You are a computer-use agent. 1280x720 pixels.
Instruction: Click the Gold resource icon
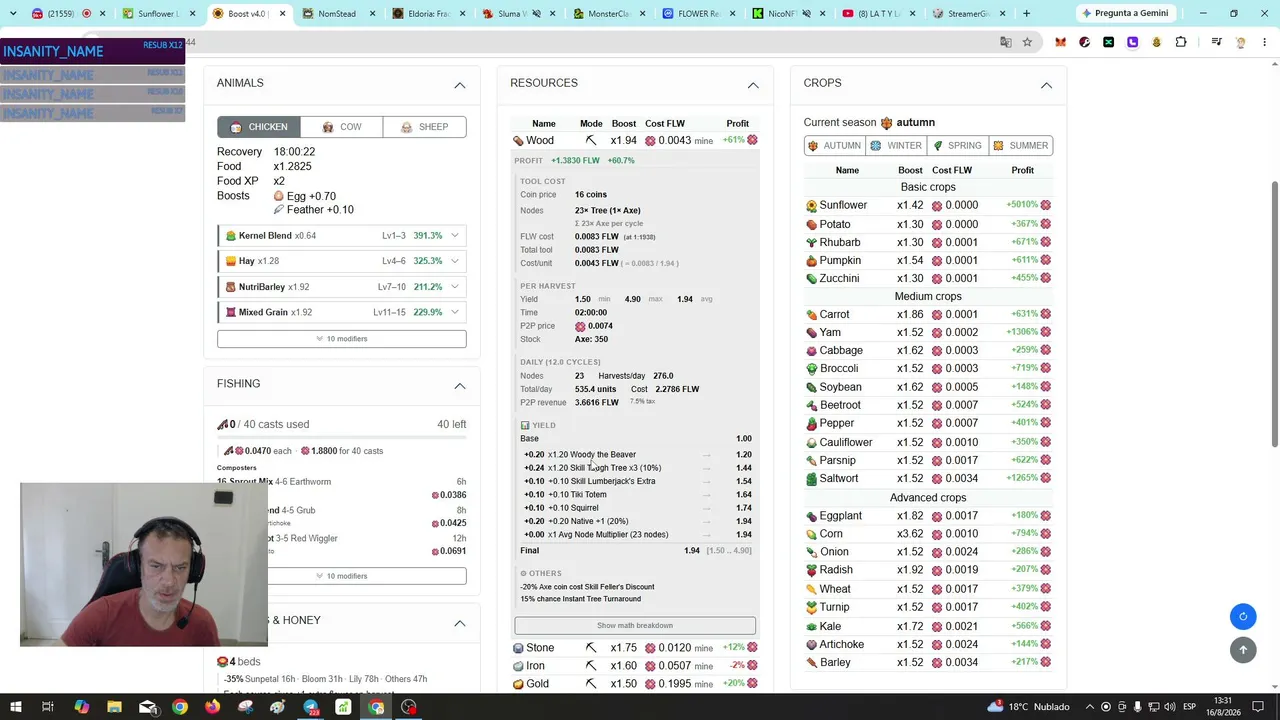point(518,684)
